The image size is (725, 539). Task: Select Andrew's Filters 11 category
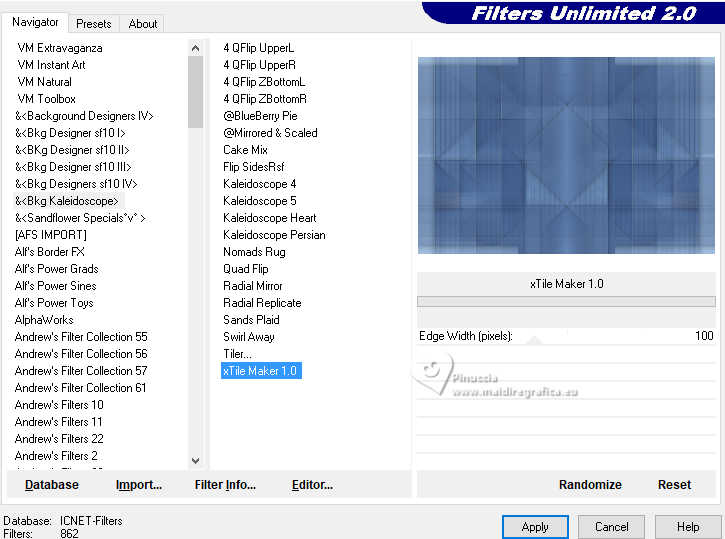click(58, 422)
